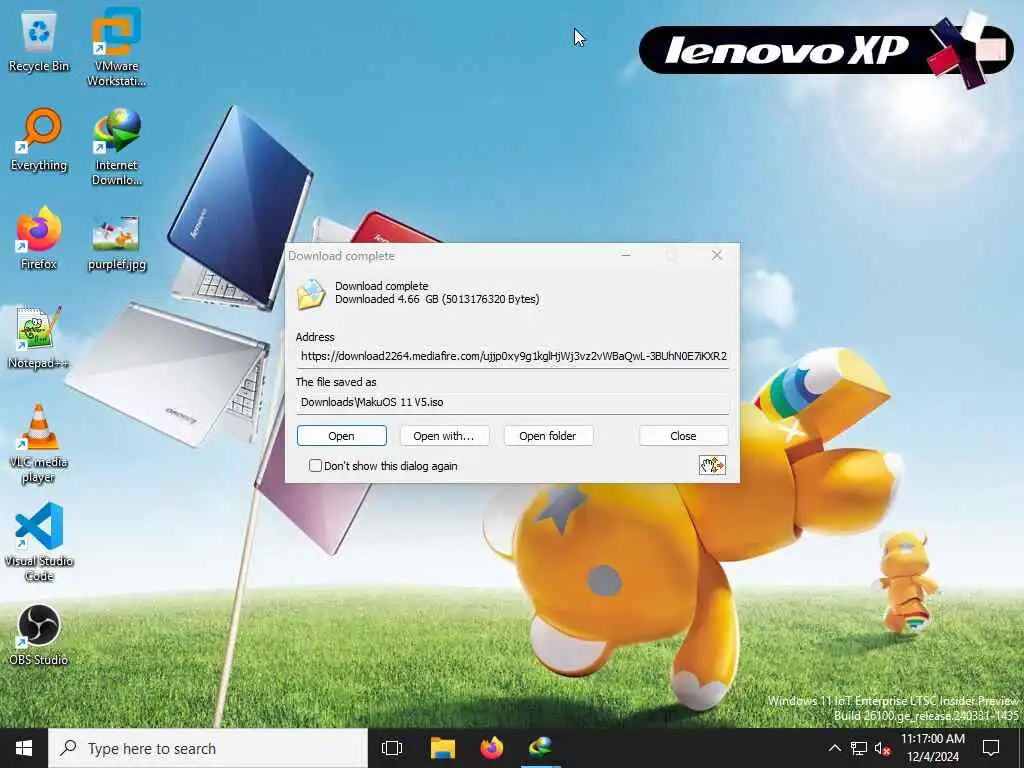
Task: Click the download complete folder icon
Action: coord(311,294)
